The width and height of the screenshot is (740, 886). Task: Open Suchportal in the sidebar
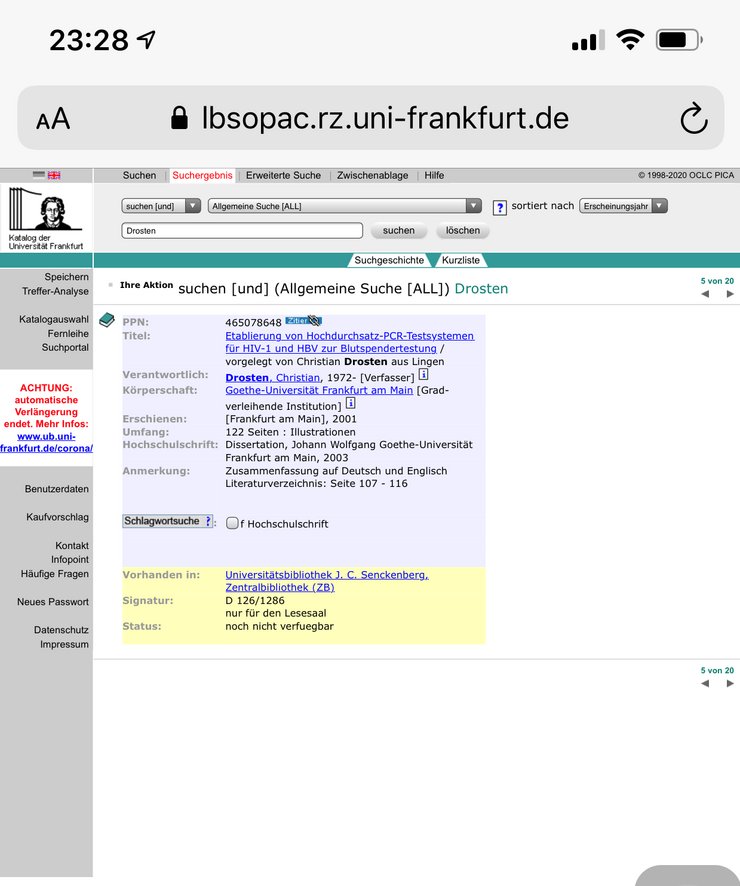coord(65,348)
